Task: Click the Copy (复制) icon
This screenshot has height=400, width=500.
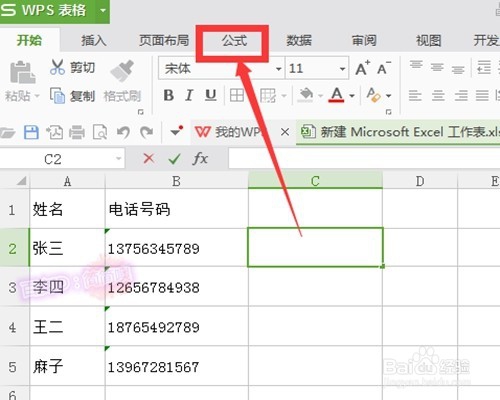Action: (57, 96)
